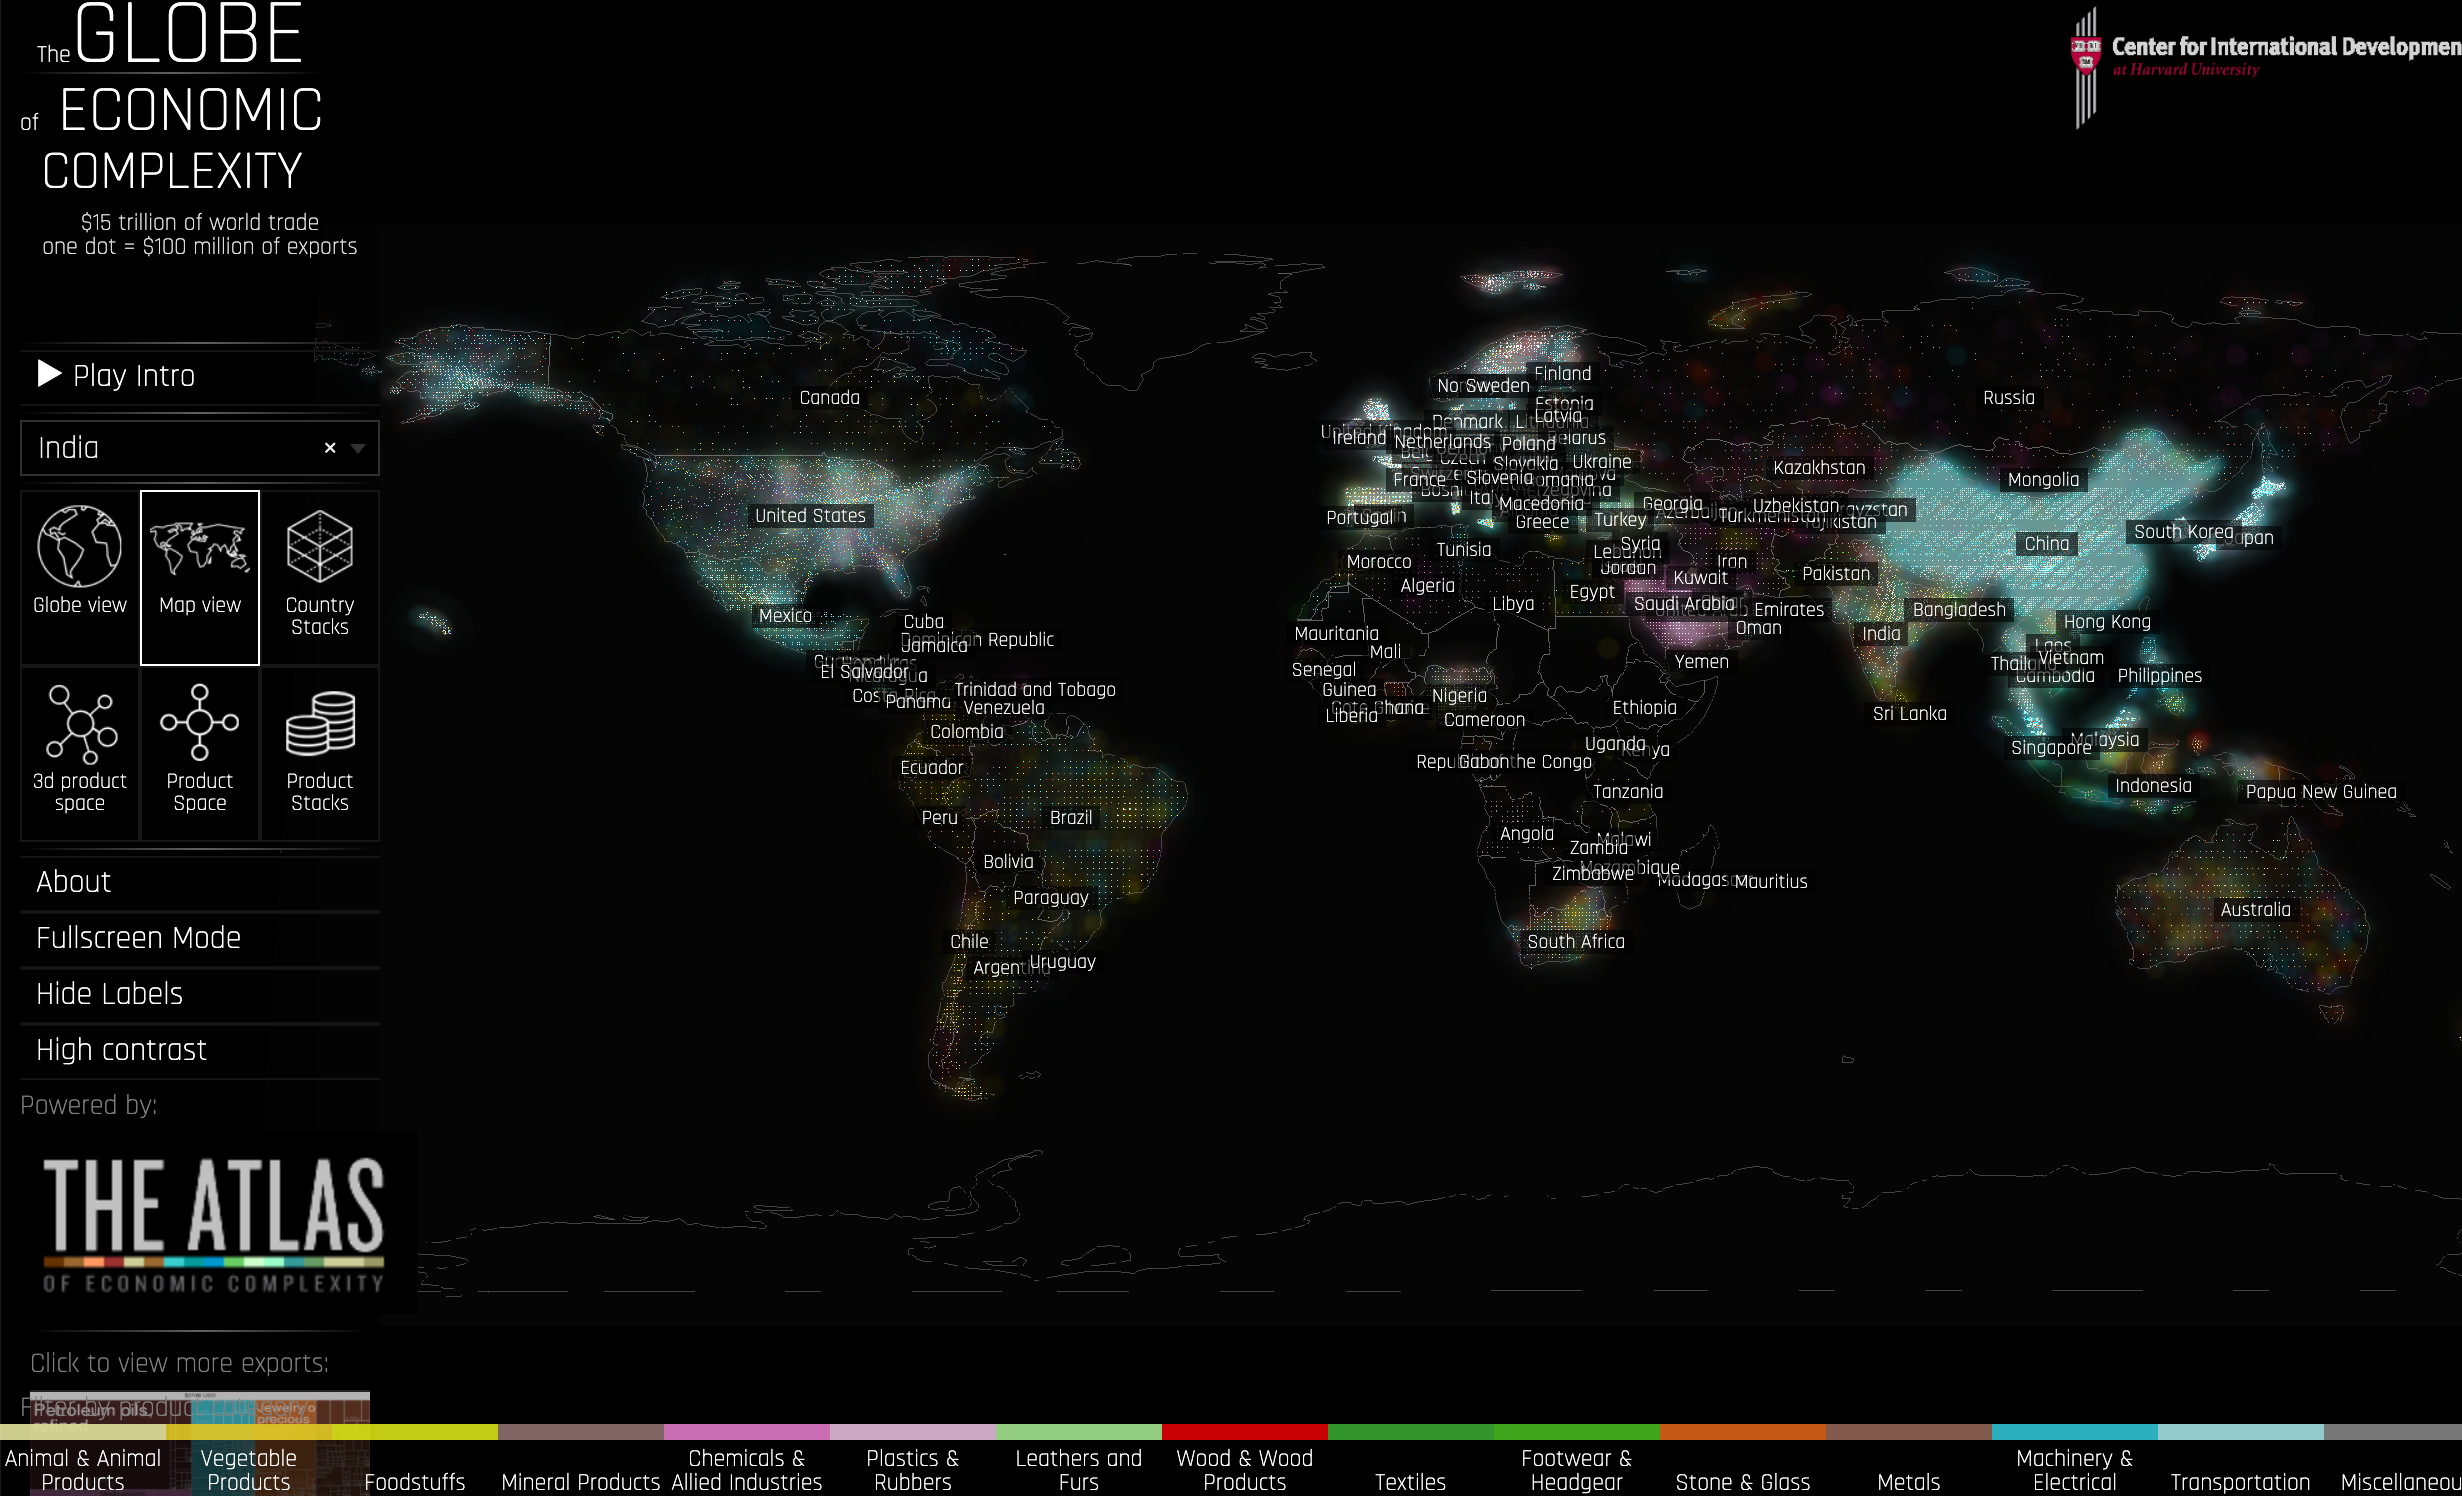Viewport: 2462px width, 1496px height.
Task: Clear the India country selection
Action: [330, 448]
